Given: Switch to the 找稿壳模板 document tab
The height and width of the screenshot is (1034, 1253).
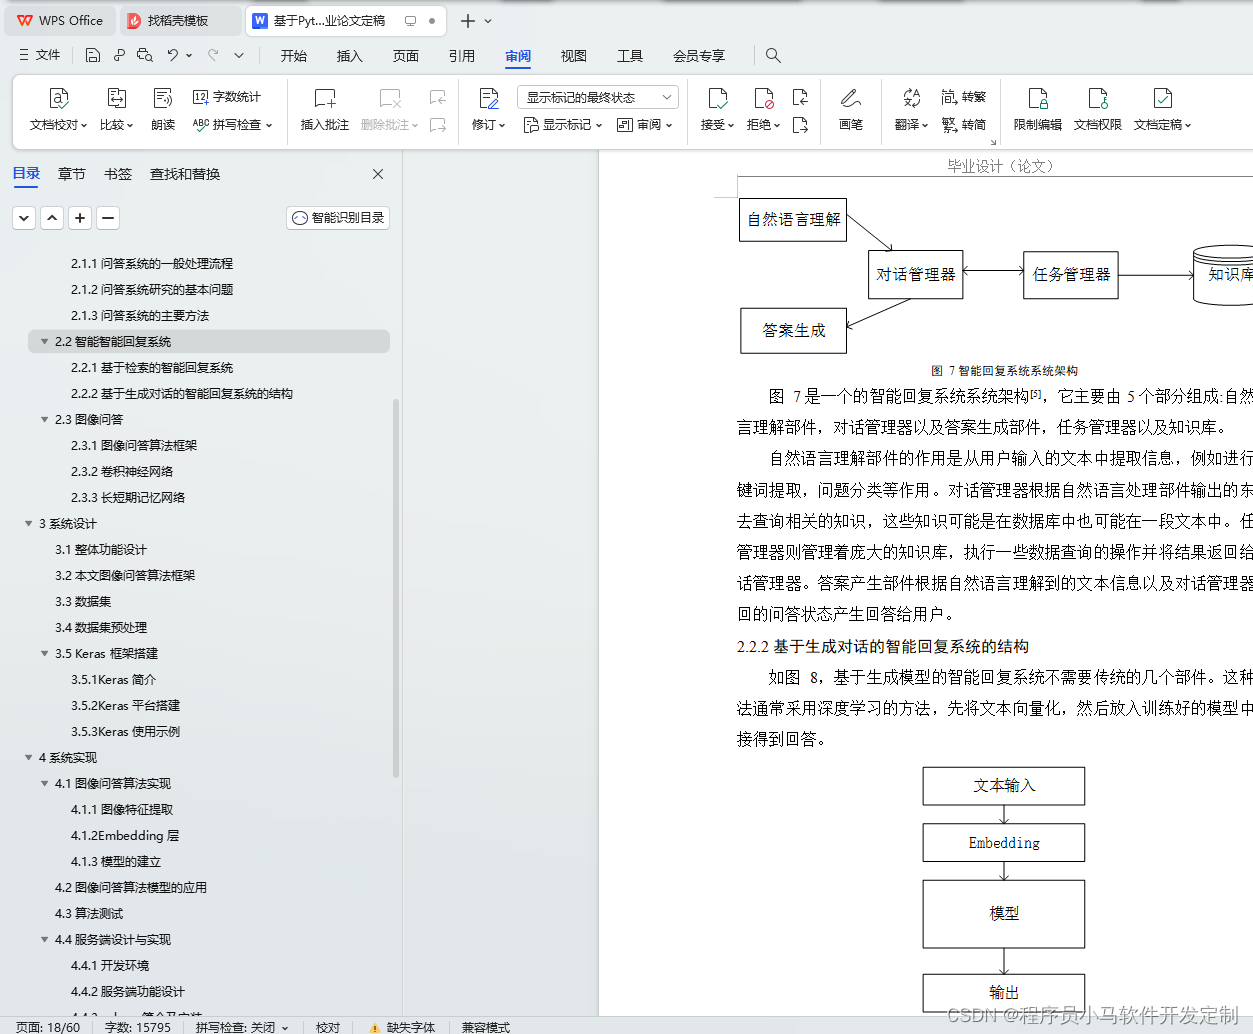Looking at the screenshot, I should click(180, 20).
